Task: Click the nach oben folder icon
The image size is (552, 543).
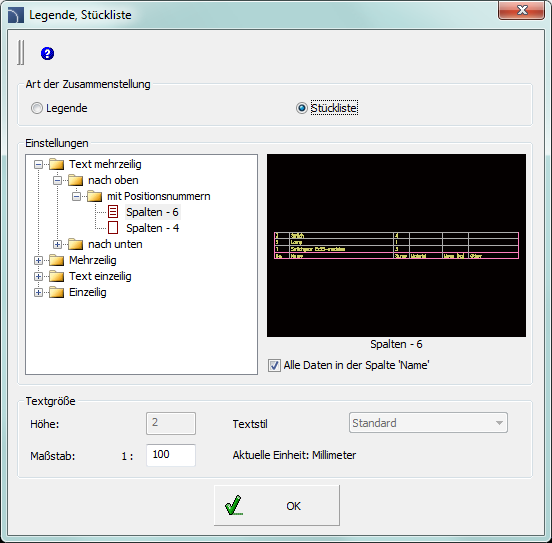Action: [75, 180]
